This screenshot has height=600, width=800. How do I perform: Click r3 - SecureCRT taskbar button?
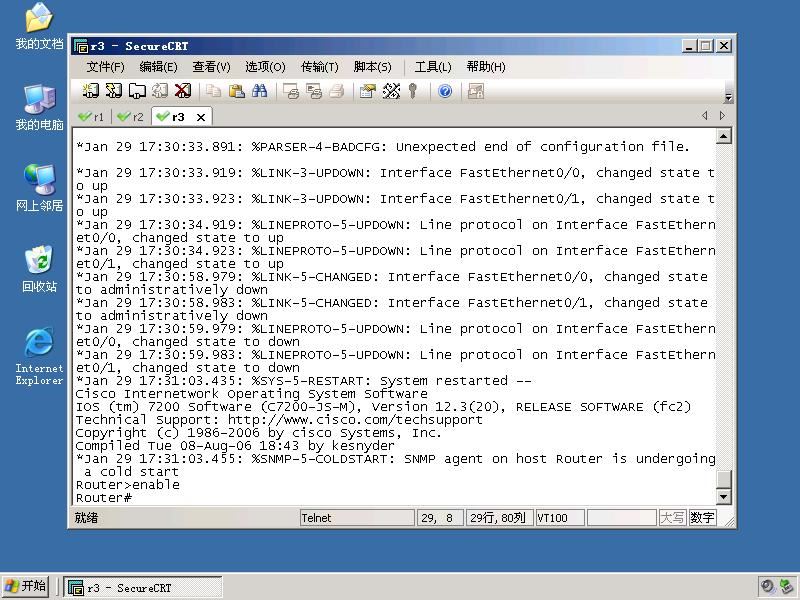pyautogui.click(x=143, y=587)
